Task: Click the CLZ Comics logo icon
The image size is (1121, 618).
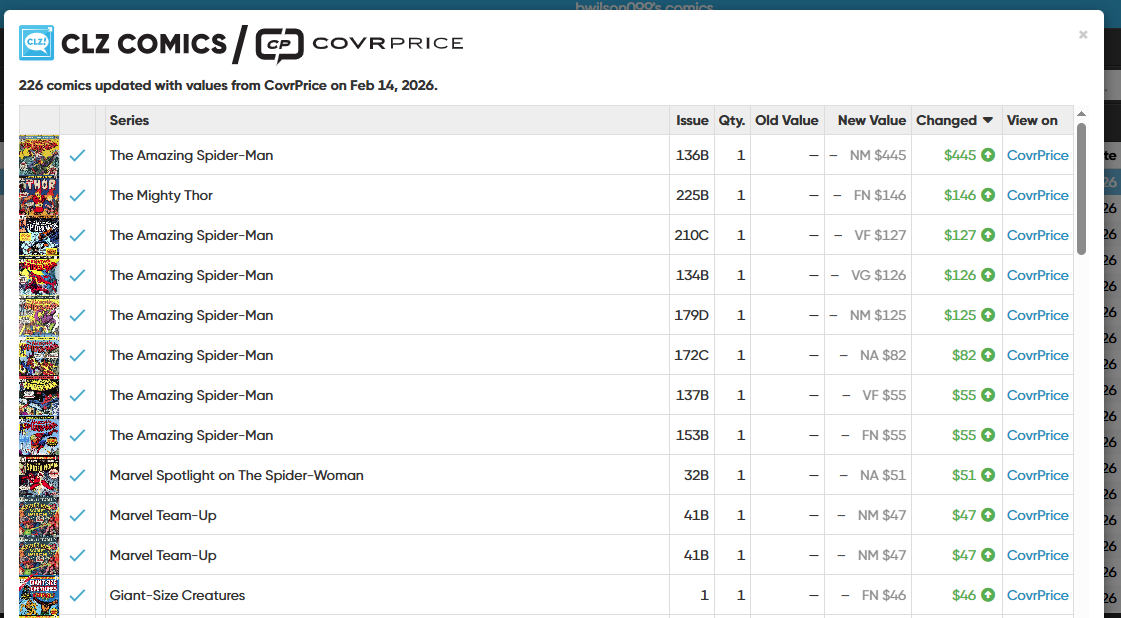Action: tap(36, 43)
